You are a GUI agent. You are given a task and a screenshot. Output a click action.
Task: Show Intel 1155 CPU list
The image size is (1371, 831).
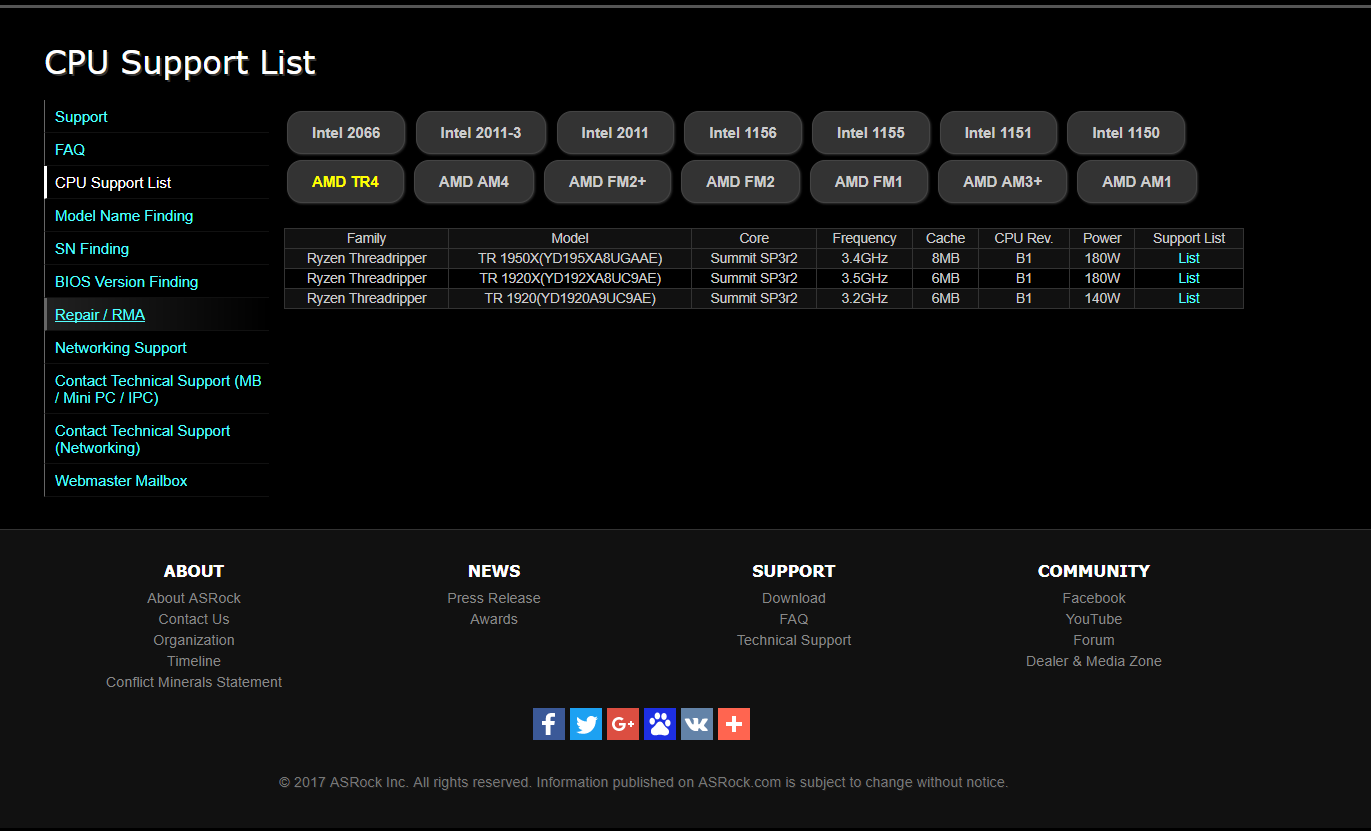coord(871,133)
